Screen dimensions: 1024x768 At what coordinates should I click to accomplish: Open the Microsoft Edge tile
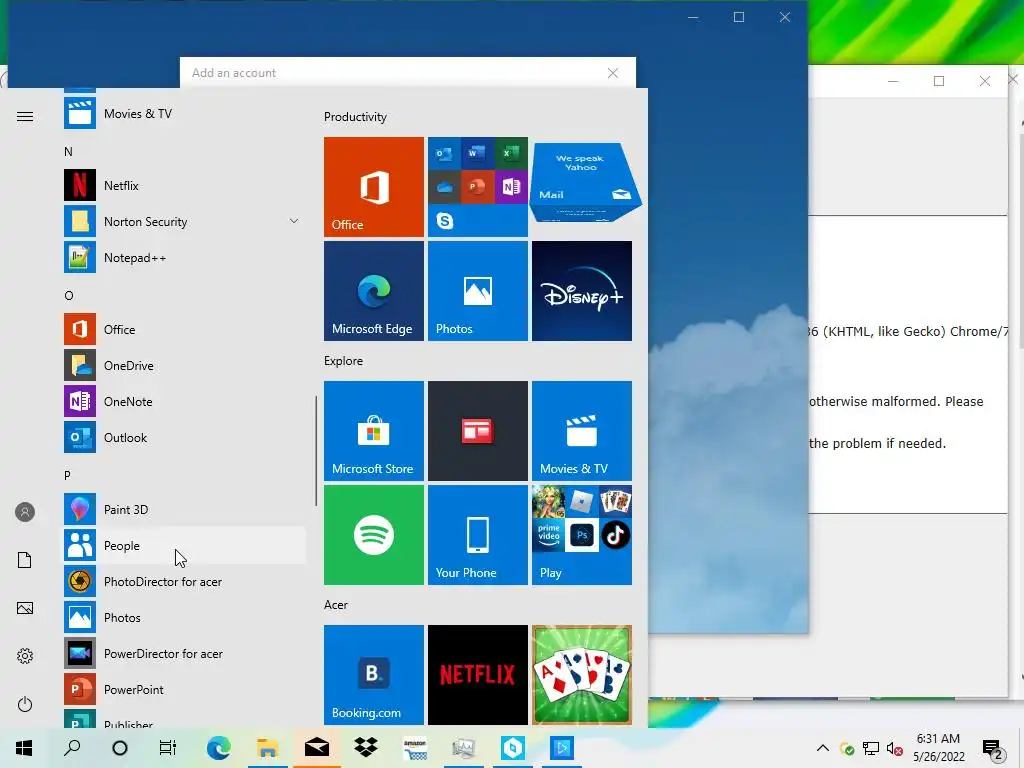[374, 291]
